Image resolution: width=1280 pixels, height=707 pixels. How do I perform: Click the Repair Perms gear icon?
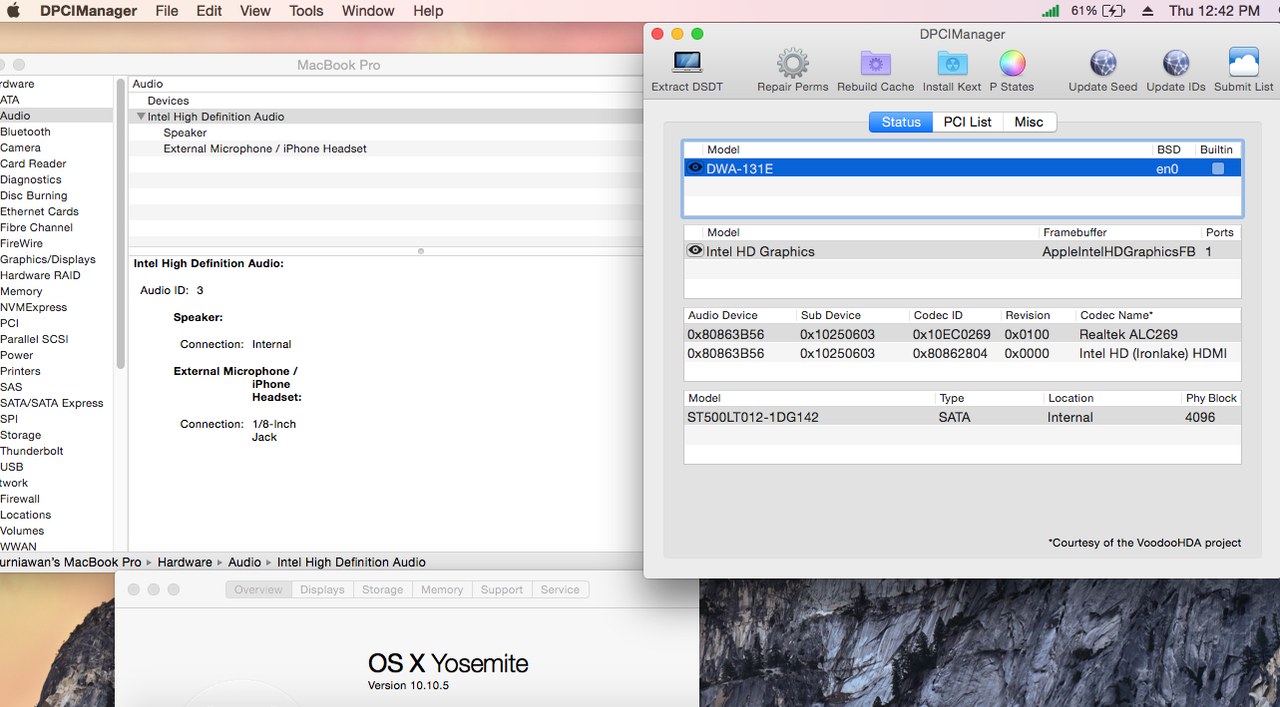[x=793, y=63]
